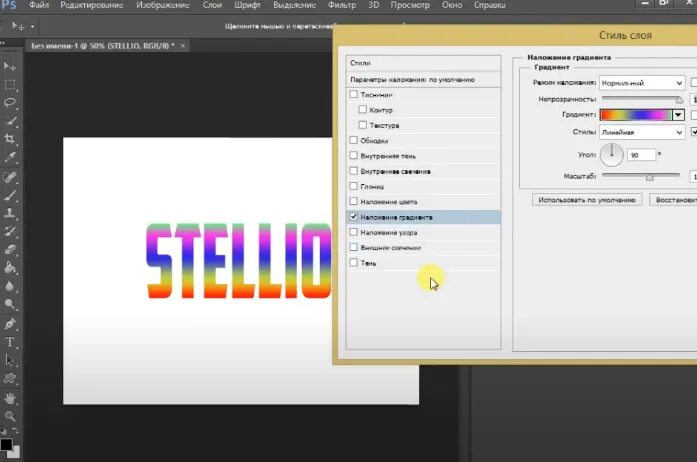The width and height of the screenshot is (697, 462).
Task: Enable the Тень checkbox
Action: [353, 262]
